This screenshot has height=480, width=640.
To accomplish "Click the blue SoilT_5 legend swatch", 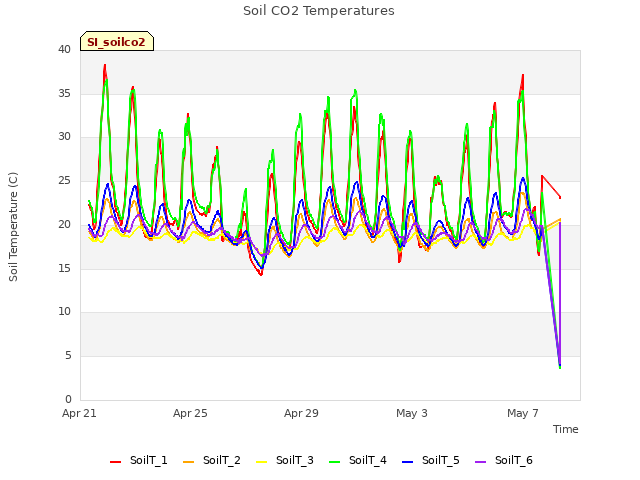I will pyautogui.click(x=408, y=462).
